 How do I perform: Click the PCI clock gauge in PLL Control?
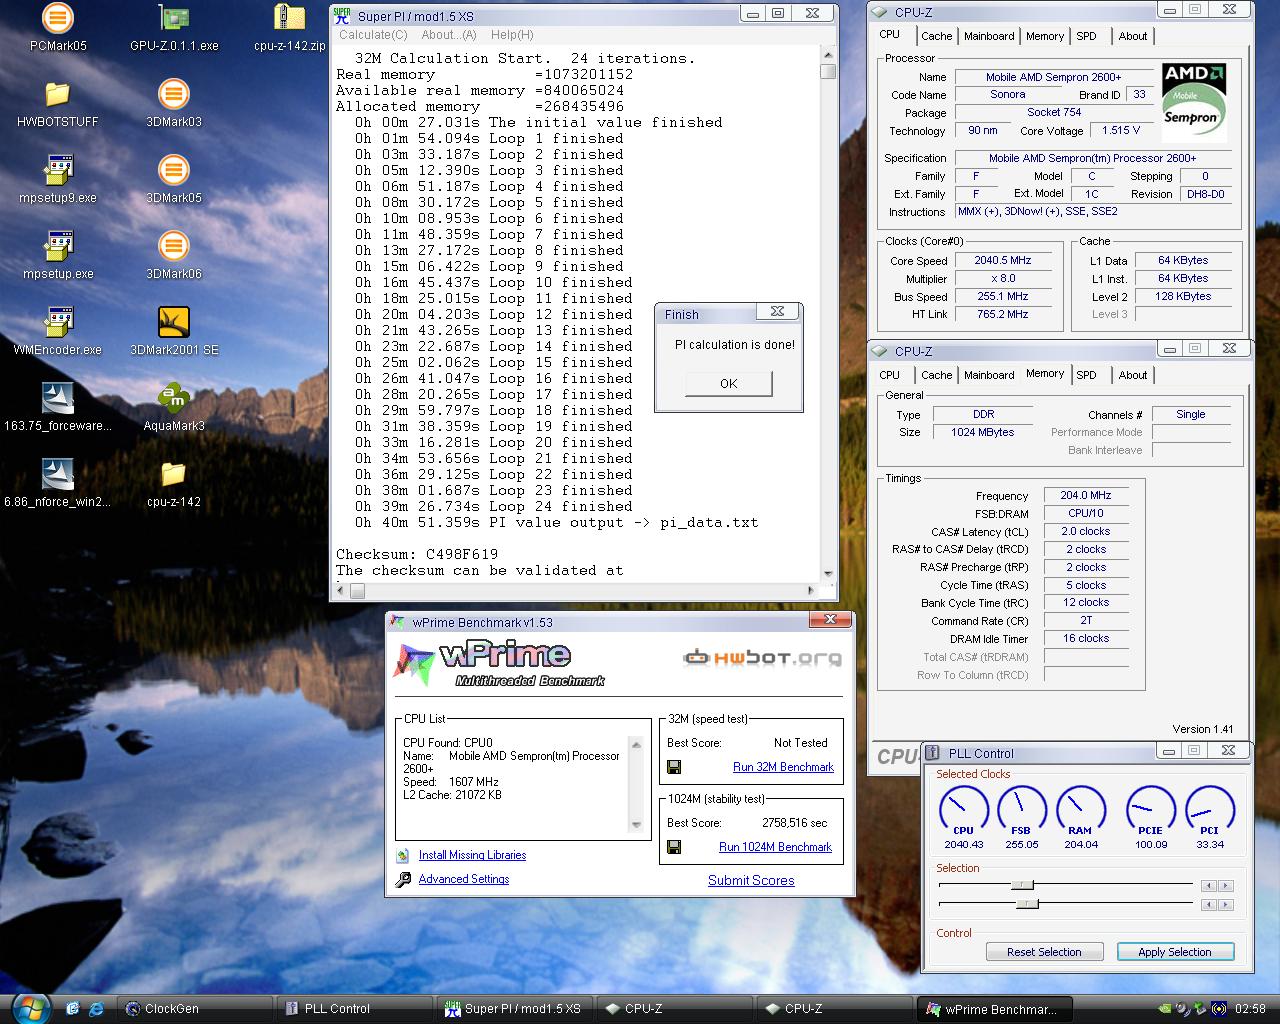(1210, 812)
